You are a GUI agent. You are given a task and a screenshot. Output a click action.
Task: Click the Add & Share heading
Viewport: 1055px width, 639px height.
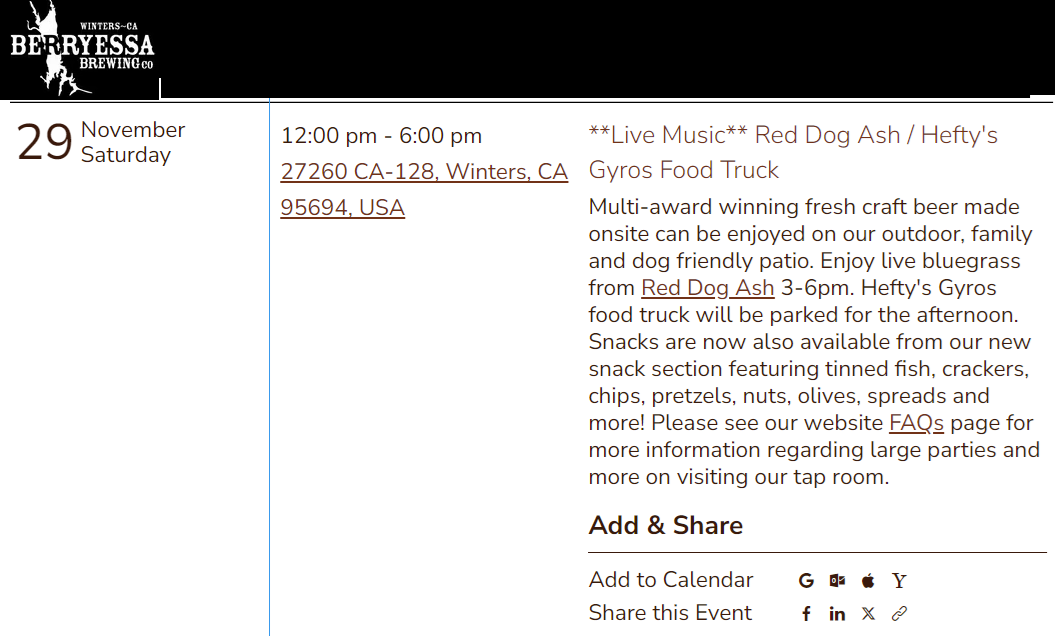pos(665,525)
